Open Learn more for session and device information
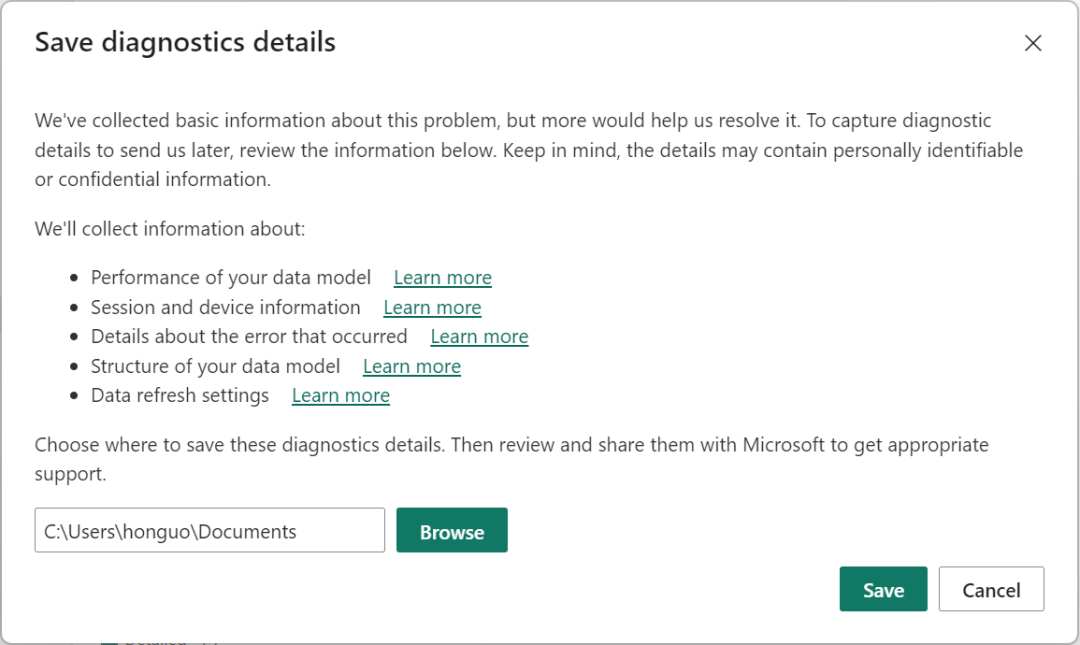Image resolution: width=1080 pixels, height=645 pixels. pos(433,307)
